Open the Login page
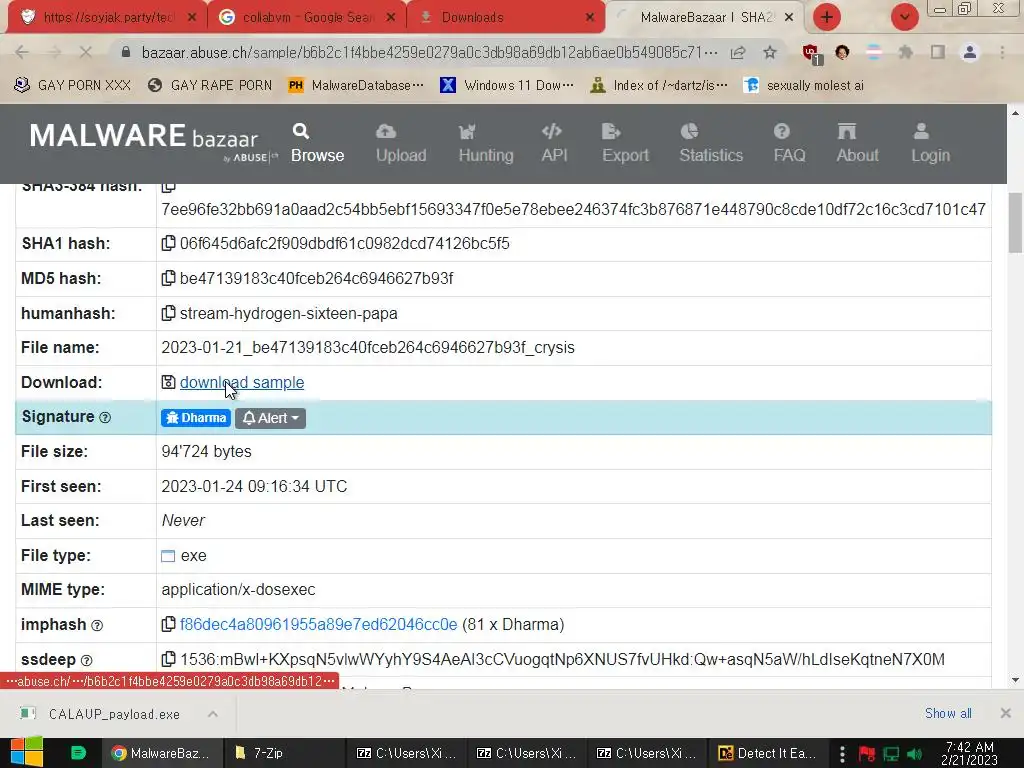This screenshot has width=1024, height=768. pyautogui.click(x=930, y=143)
